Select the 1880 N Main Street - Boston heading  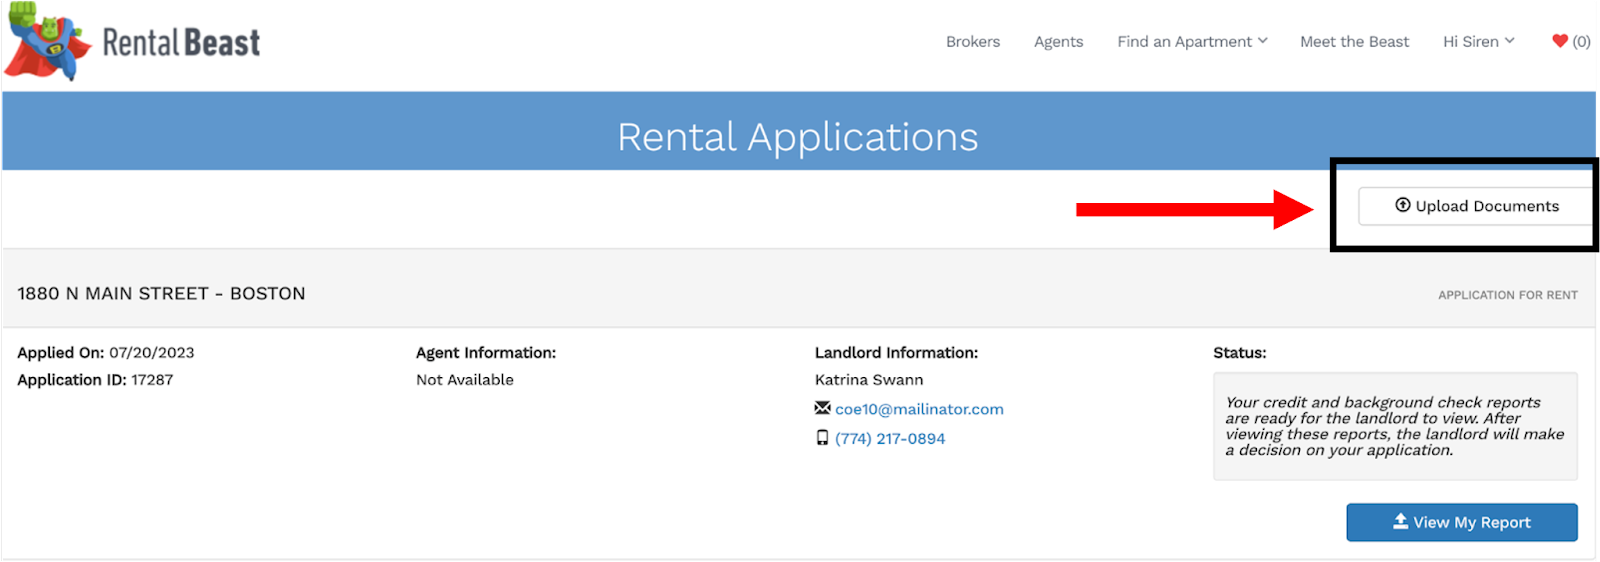pyautogui.click(x=161, y=293)
